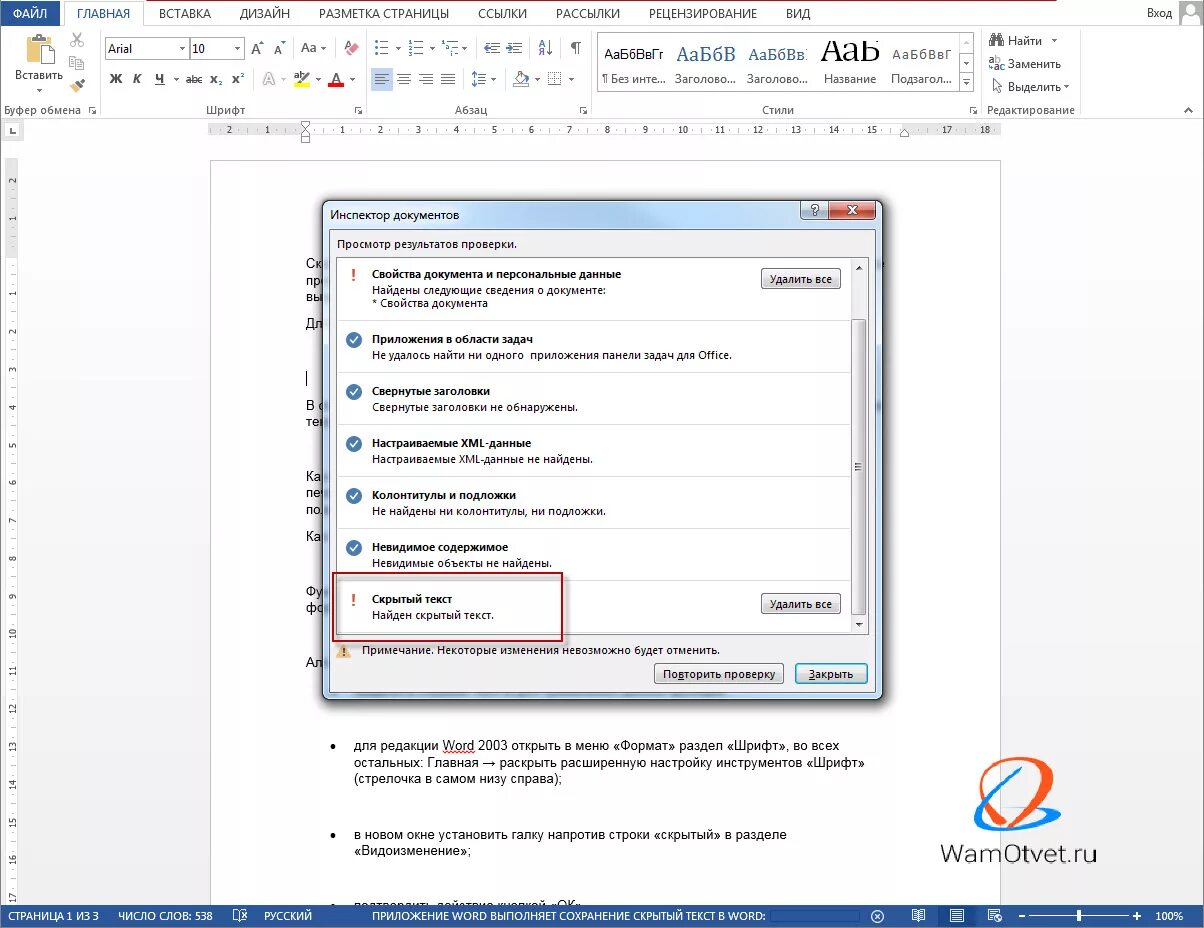Click the borders grid icon

coord(553,79)
